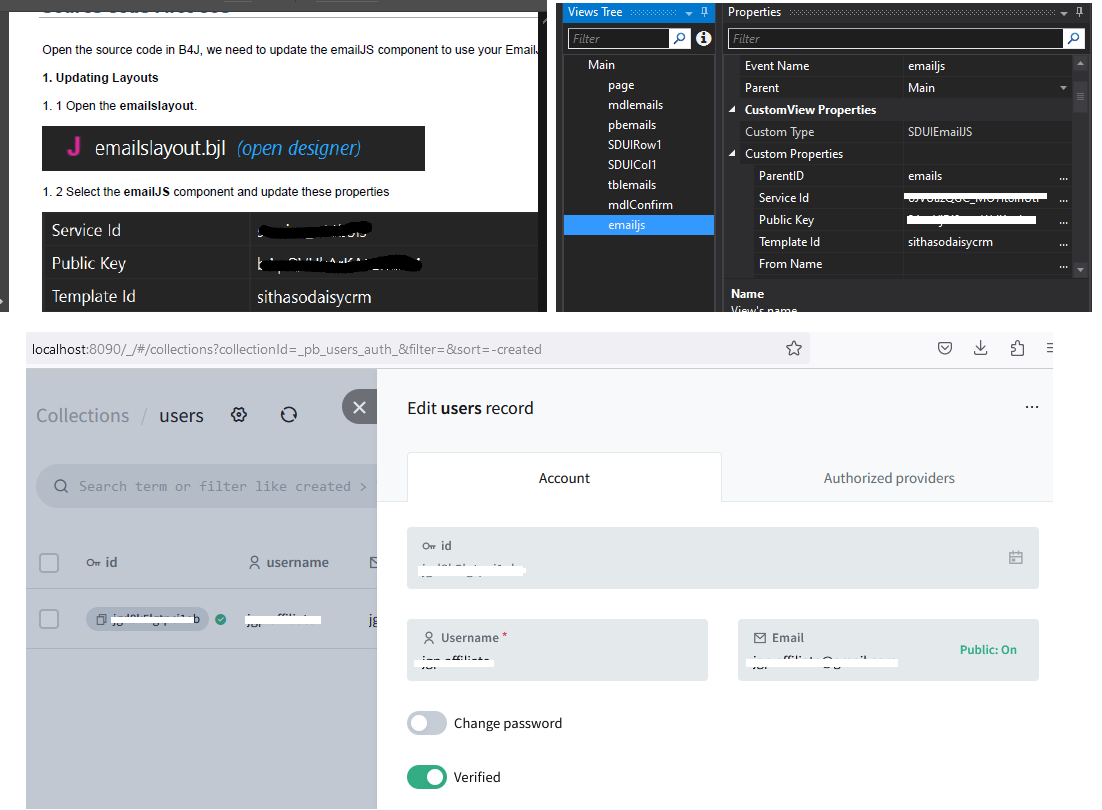Viewport: 1102px width, 810px height.
Task: Select page in the Views Tree
Action: click(x=621, y=85)
